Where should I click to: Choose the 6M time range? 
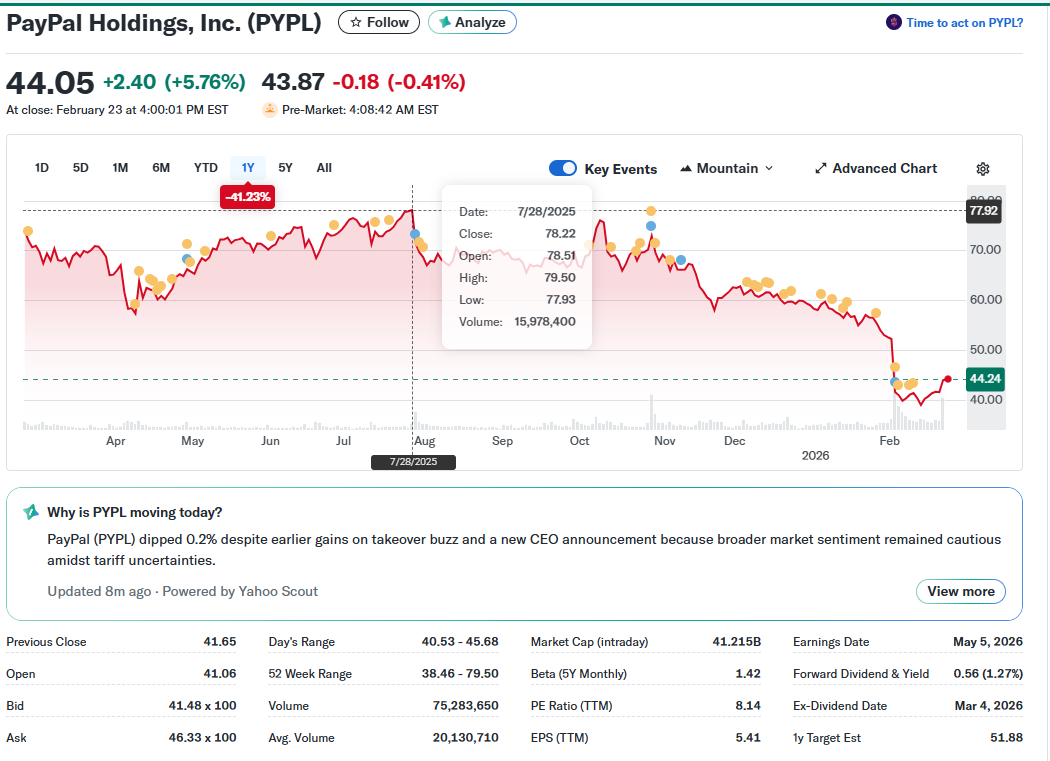(161, 168)
